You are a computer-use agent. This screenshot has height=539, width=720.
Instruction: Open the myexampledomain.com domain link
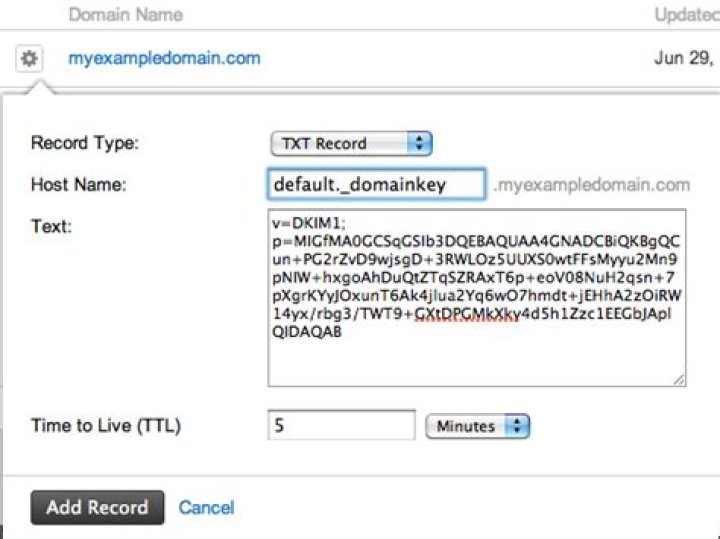164,58
